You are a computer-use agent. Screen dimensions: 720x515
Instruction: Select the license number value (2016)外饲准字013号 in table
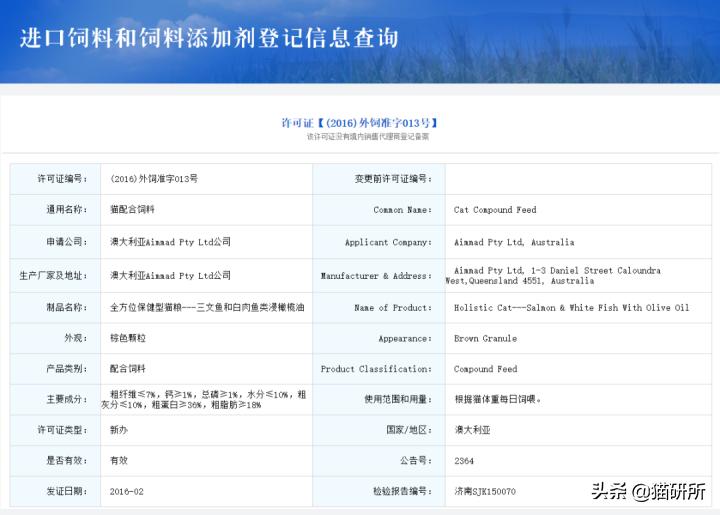(154, 179)
